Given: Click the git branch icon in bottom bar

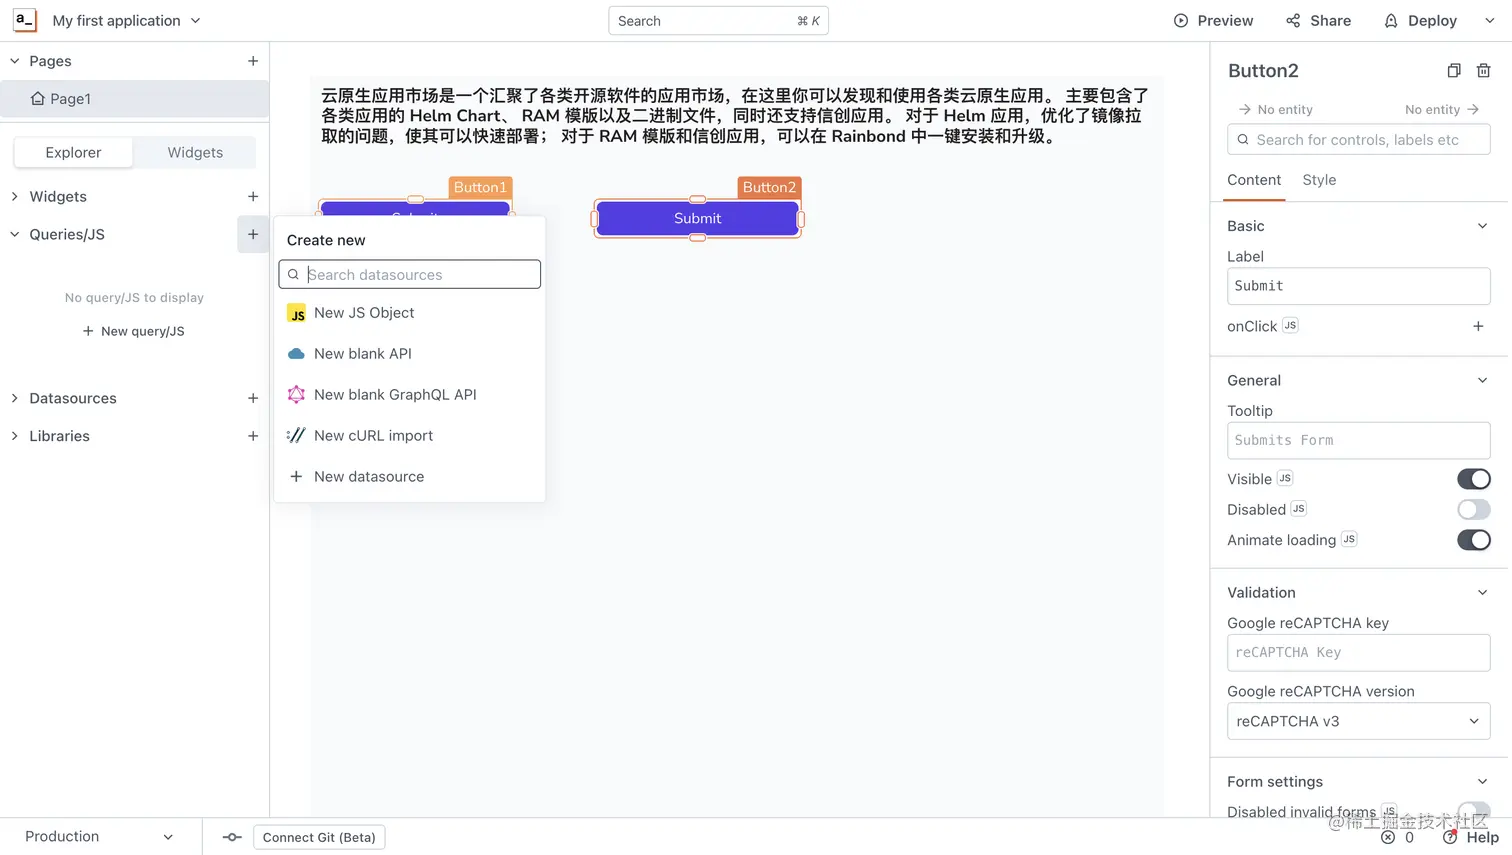Looking at the screenshot, I should (232, 837).
